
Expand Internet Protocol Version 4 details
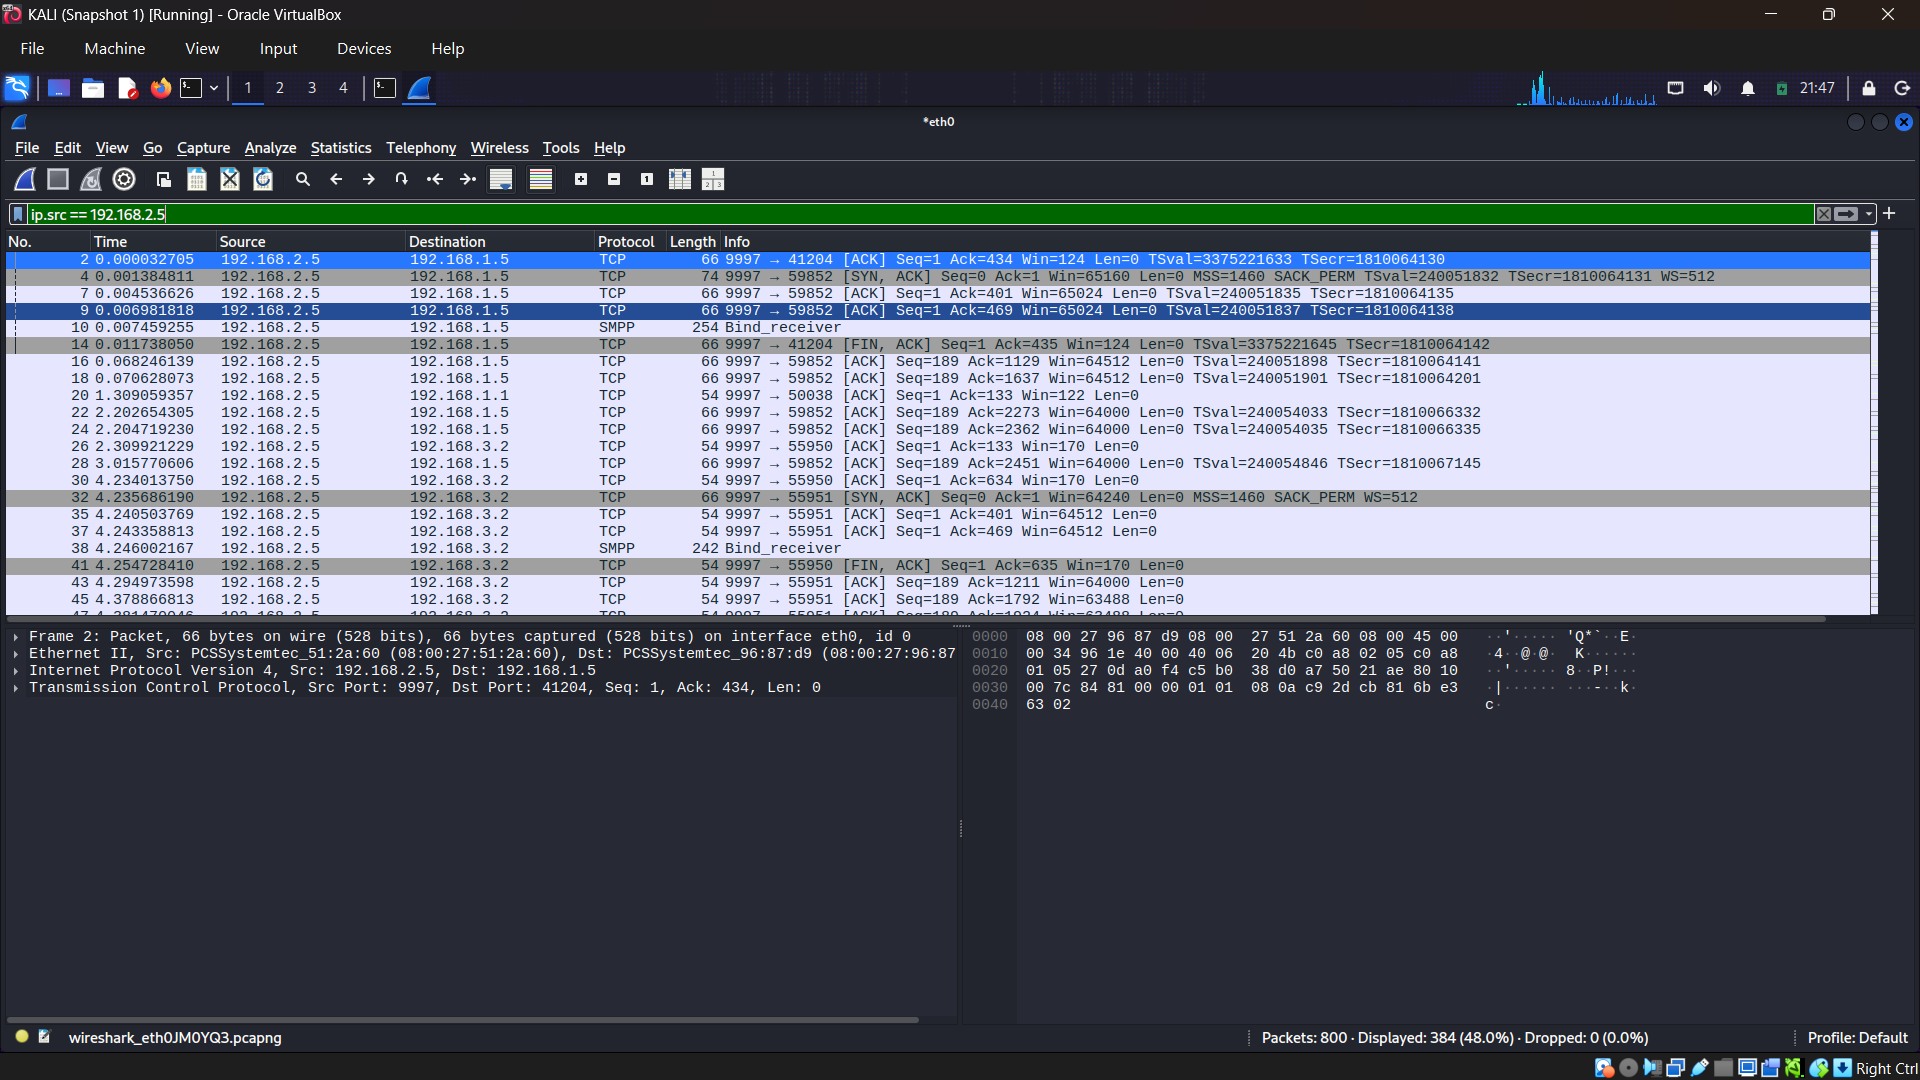pyautogui.click(x=16, y=671)
